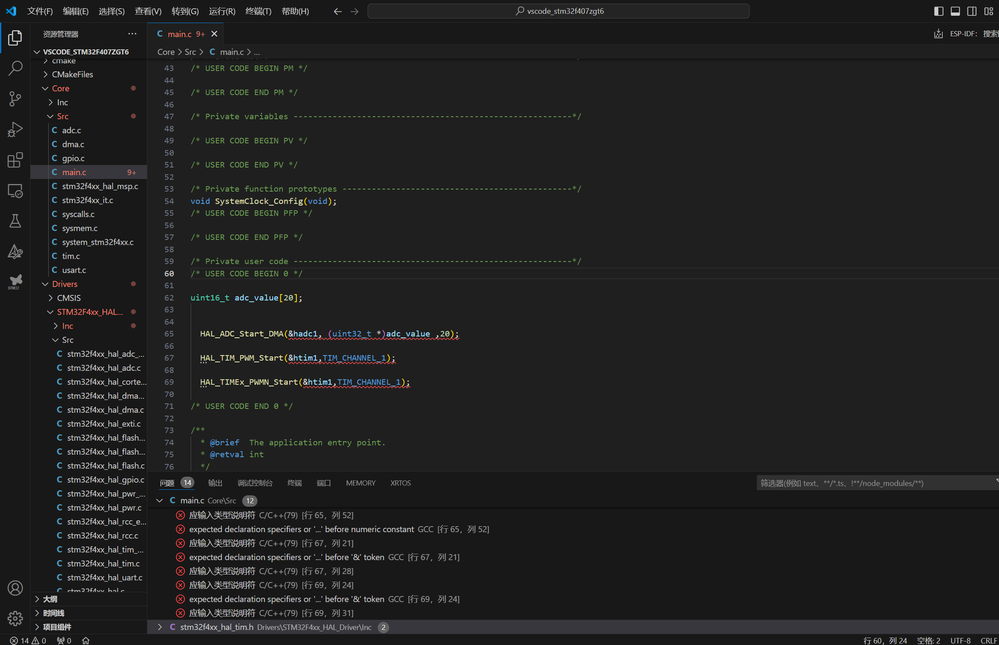Toggle the primary side bar layout button
The width and height of the screenshot is (999, 645).
pos(938,11)
